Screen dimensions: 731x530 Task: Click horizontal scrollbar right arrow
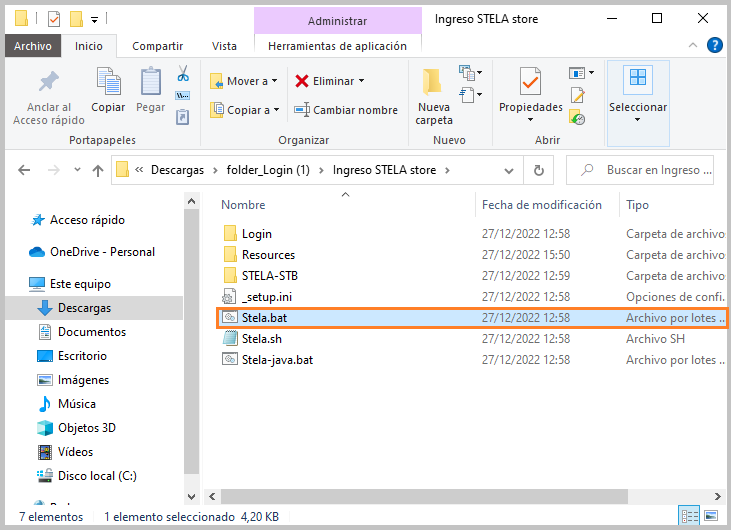[718, 496]
